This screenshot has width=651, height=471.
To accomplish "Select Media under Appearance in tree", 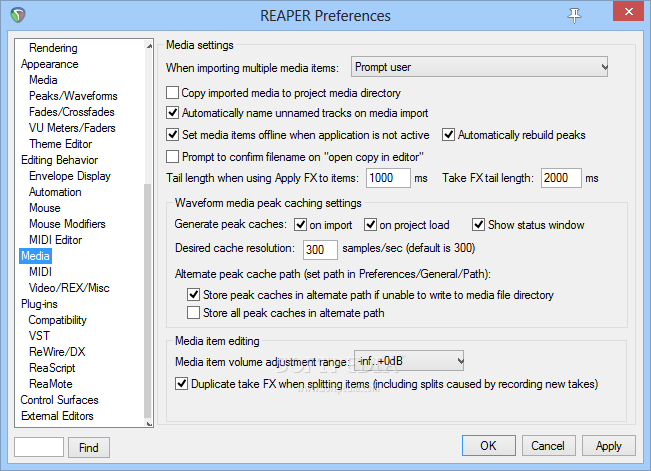I will [43, 80].
